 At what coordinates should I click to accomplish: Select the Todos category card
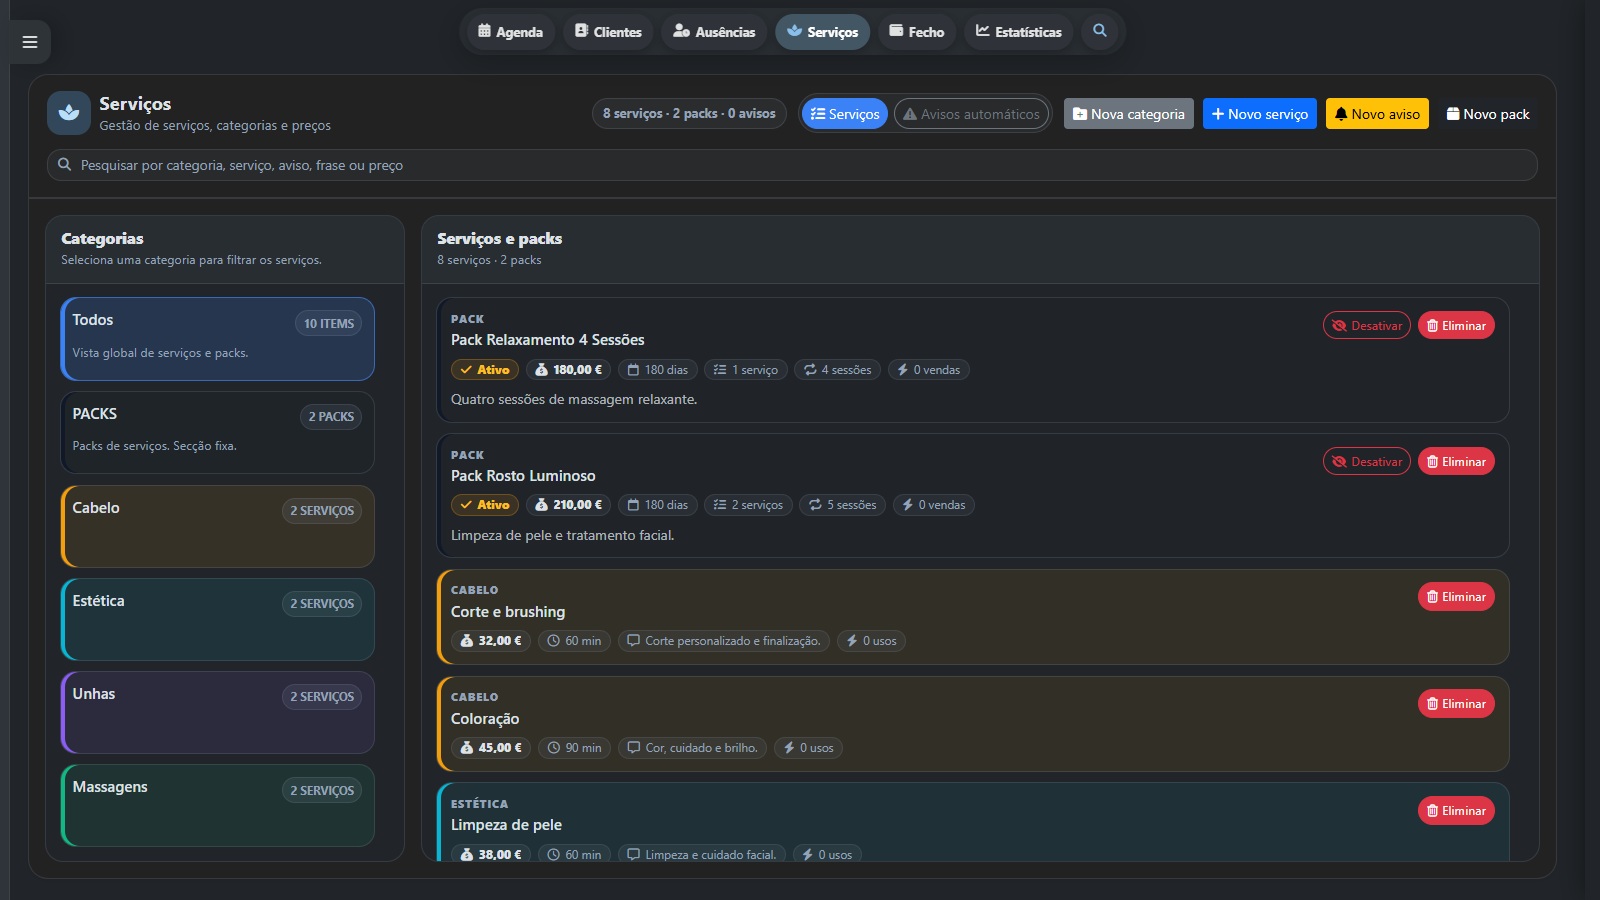click(218, 339)
